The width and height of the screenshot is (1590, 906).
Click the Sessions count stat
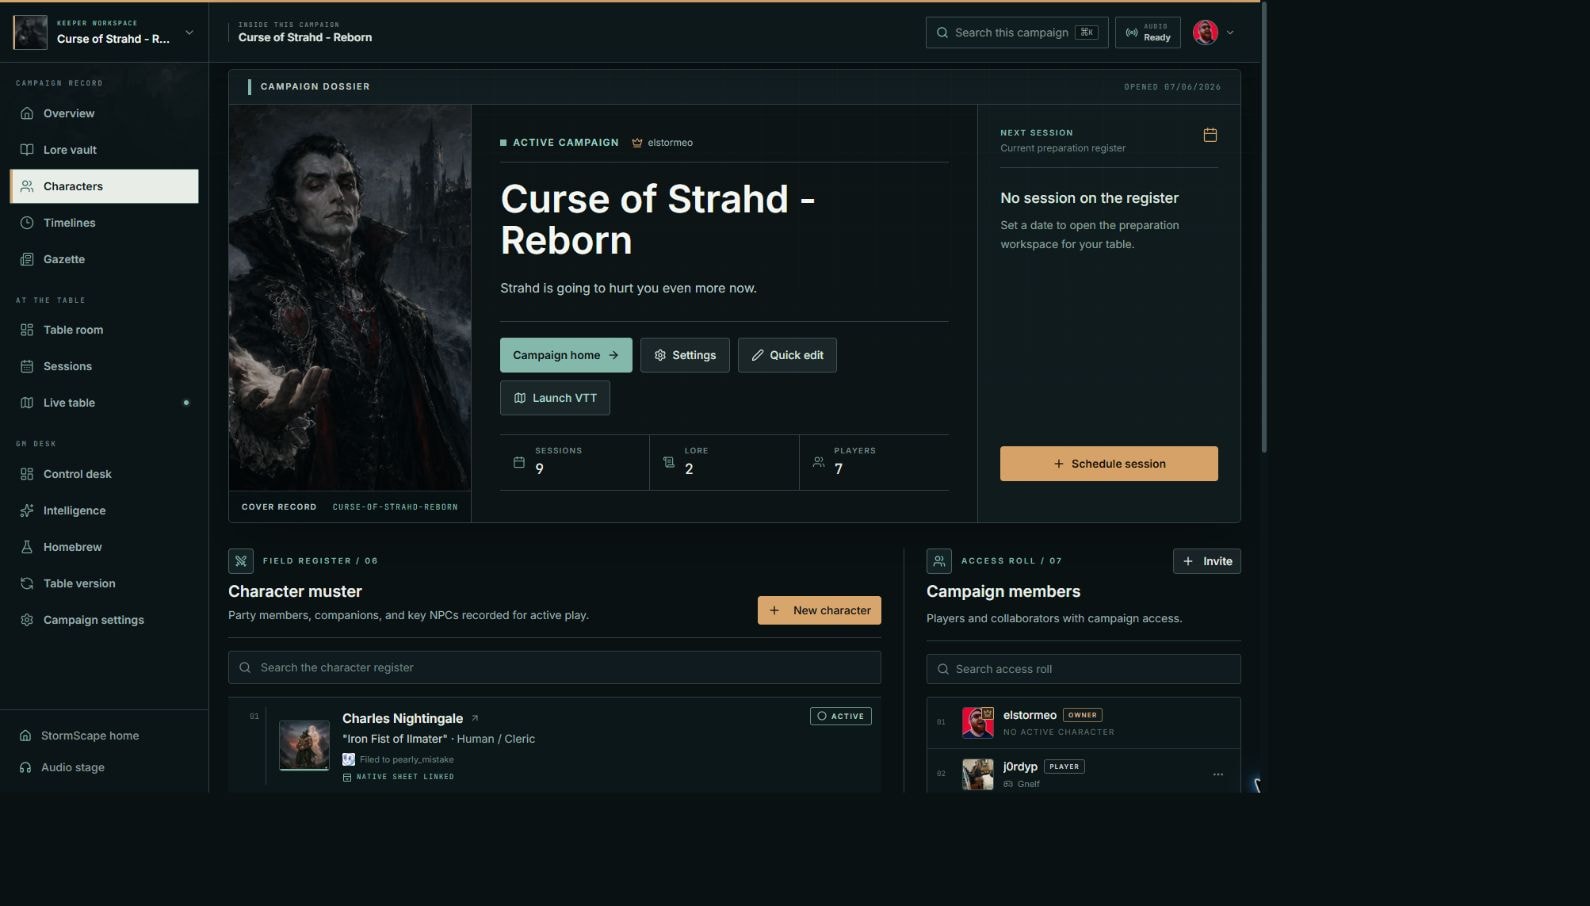pos(575,462)
